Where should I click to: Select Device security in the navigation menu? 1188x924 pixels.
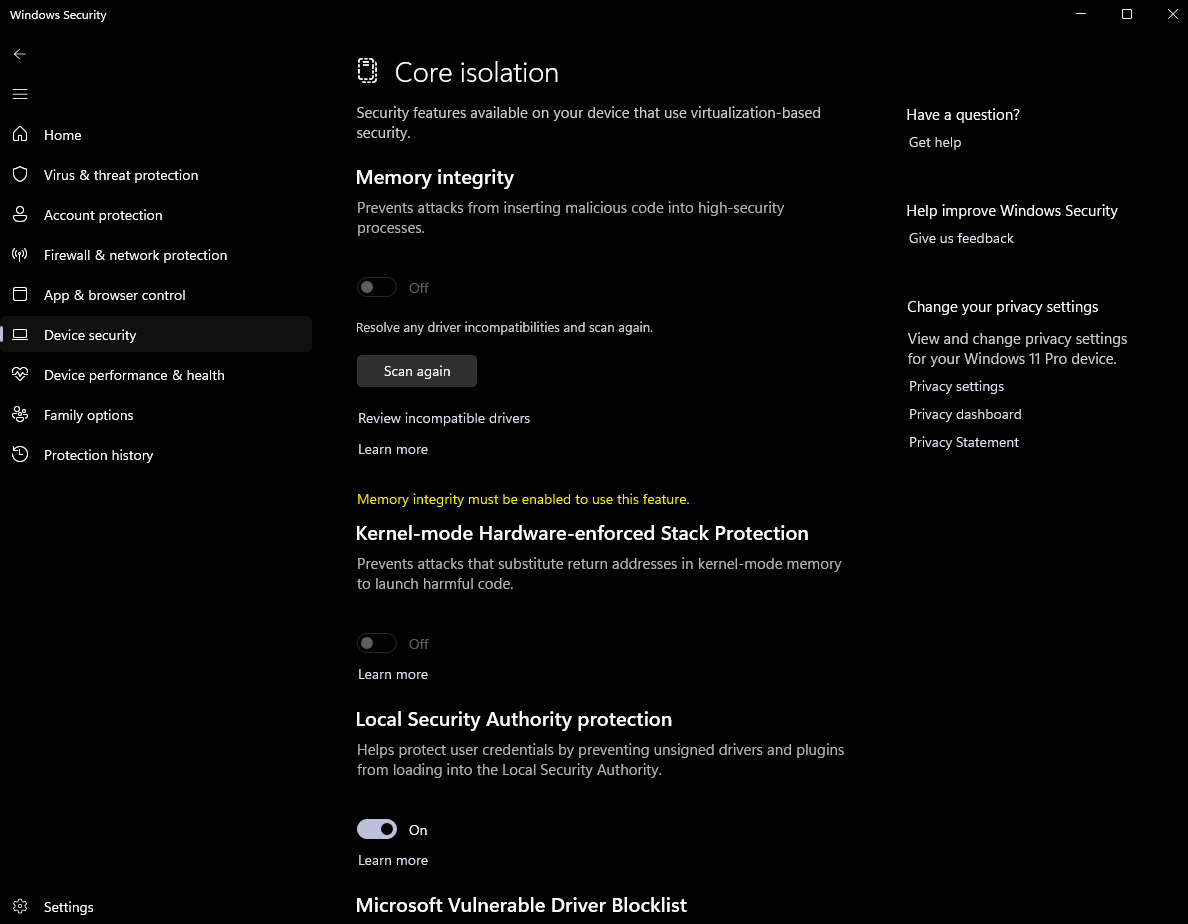pyautogui.click(x=91, y=334)
